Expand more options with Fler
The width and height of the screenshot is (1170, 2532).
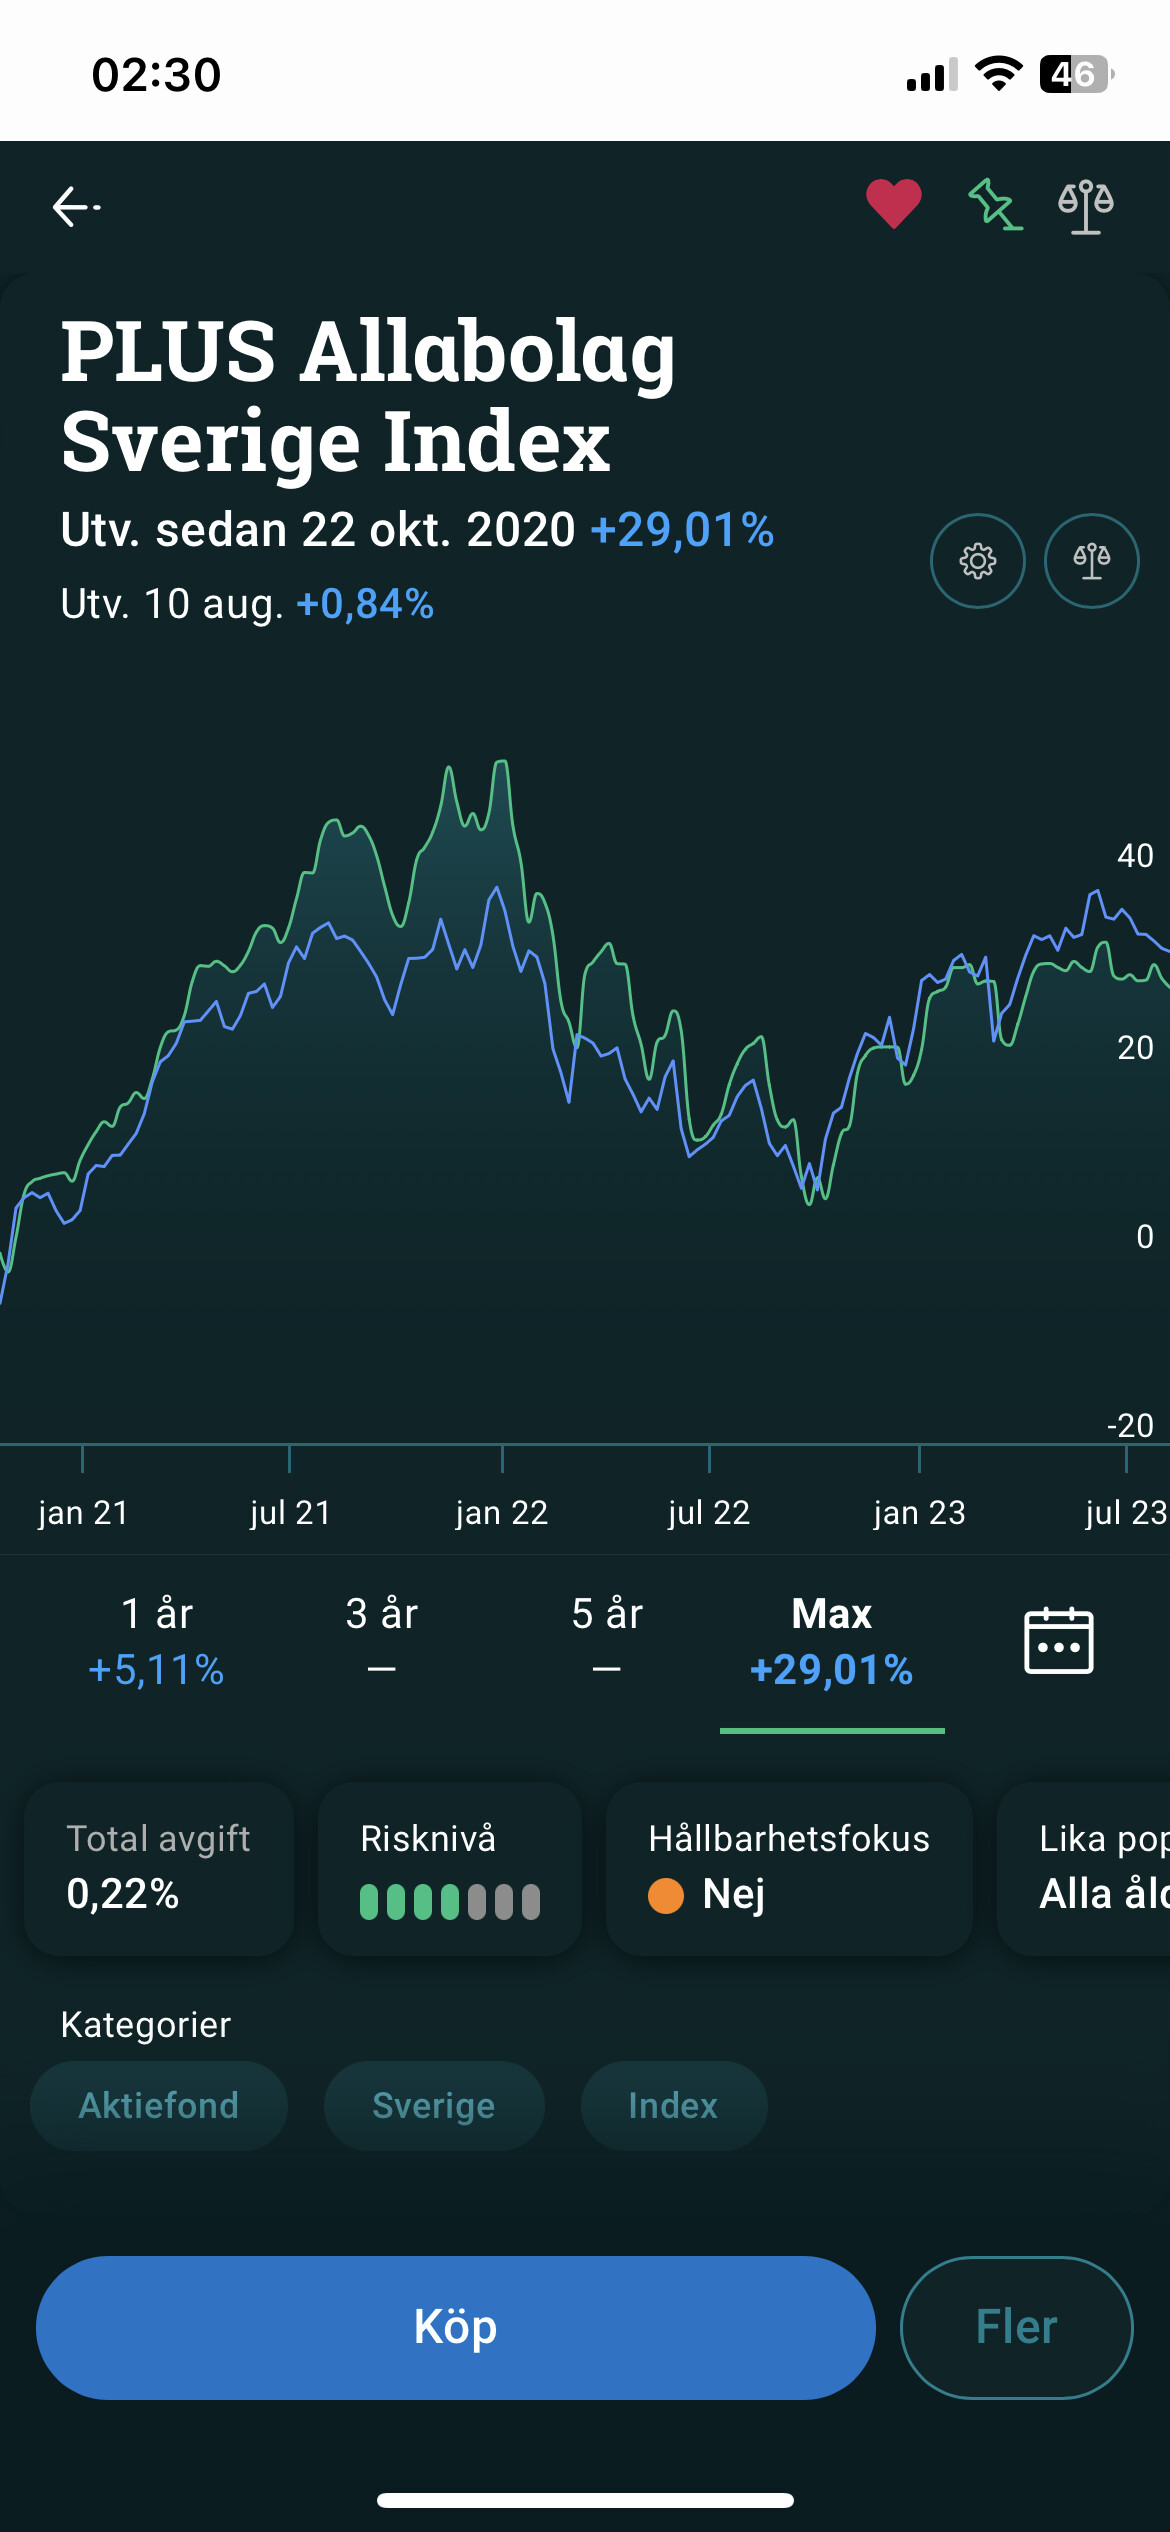coord(1016,2327)
